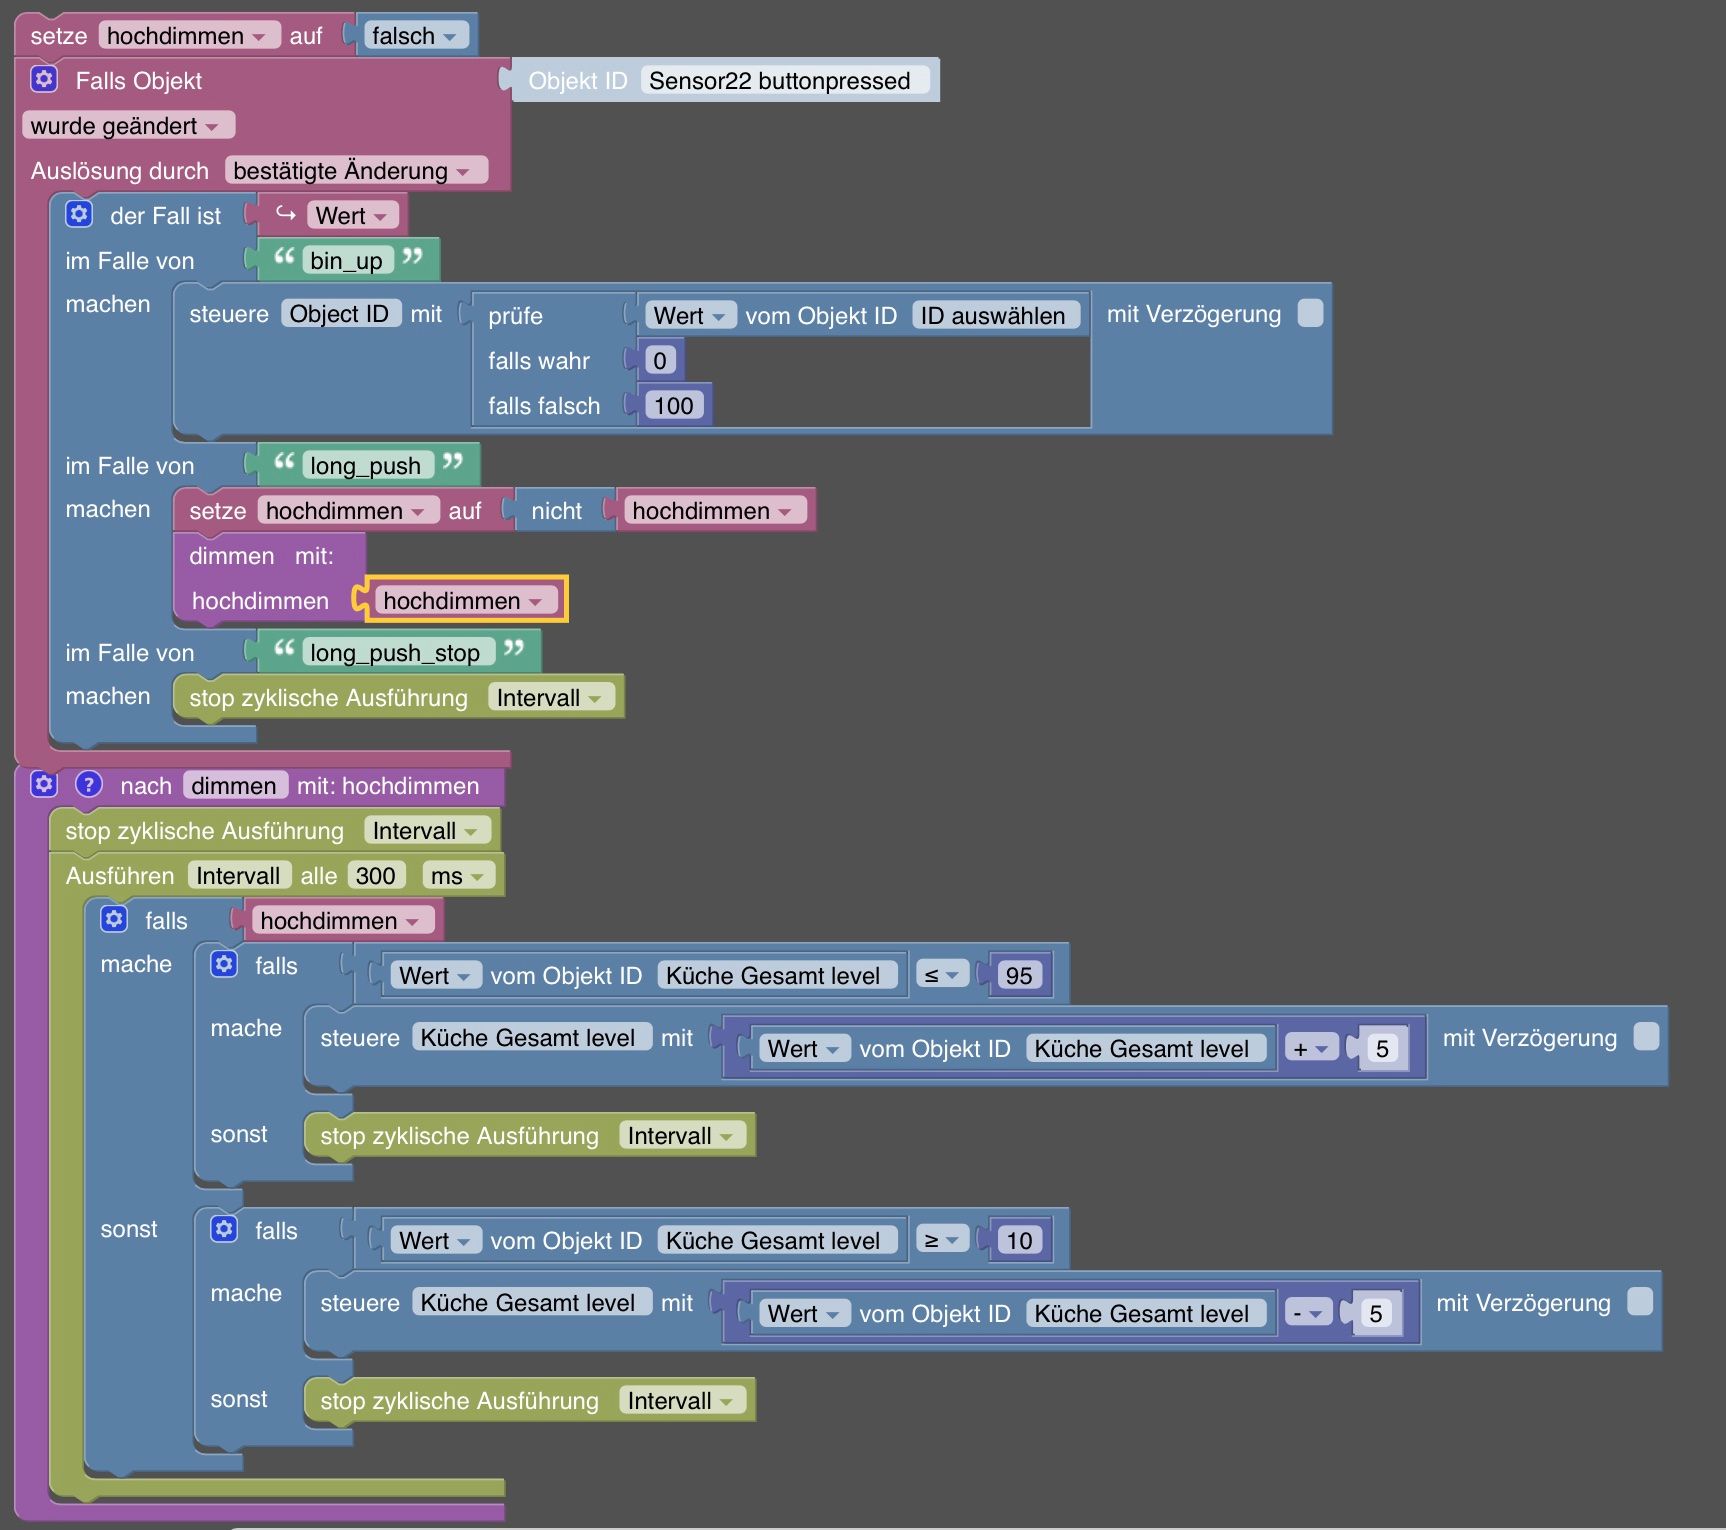Open gear settings of dimmen function block
1726x1530 pixels.
[44, 784]
